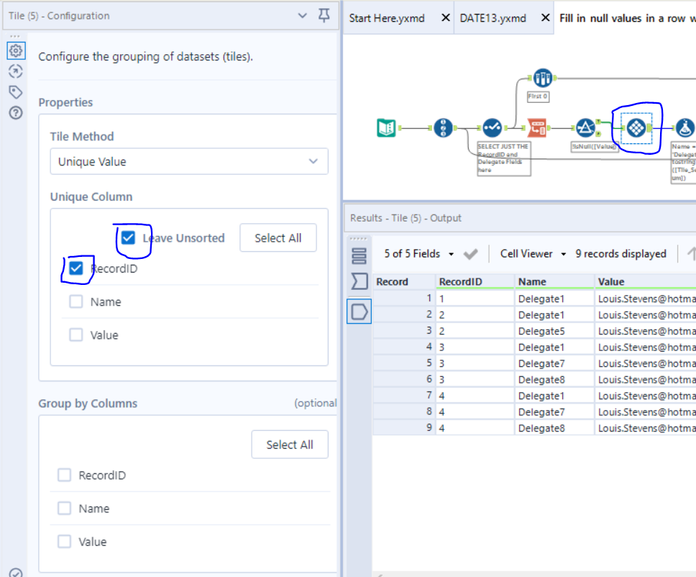Open the Annotation tag icon in sidebar
The image size is (696, 577).
[x=16, y=92]
